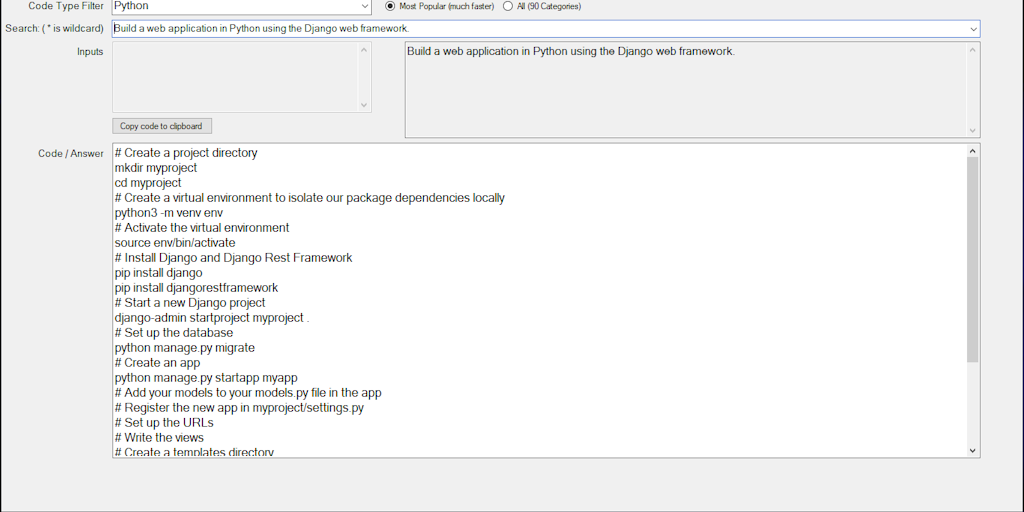The height and width of the screenshot is (512, 1024).
Task: Click the line '# Start a new Django project'
Action: (190, 303)
